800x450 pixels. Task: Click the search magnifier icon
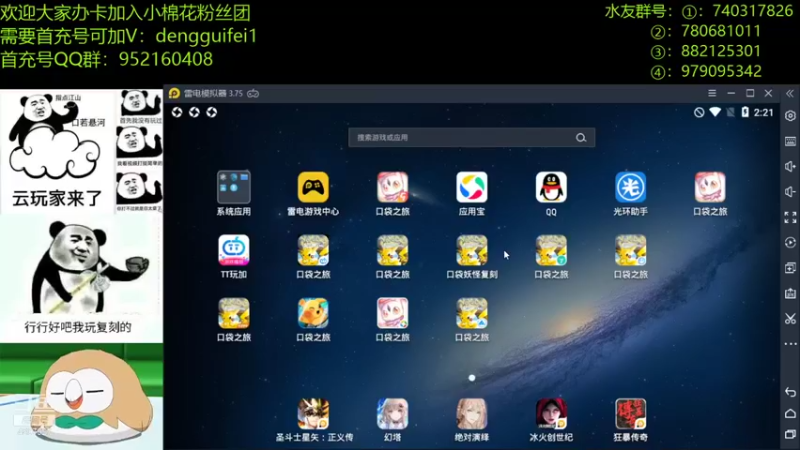click(x=581, y=138)
